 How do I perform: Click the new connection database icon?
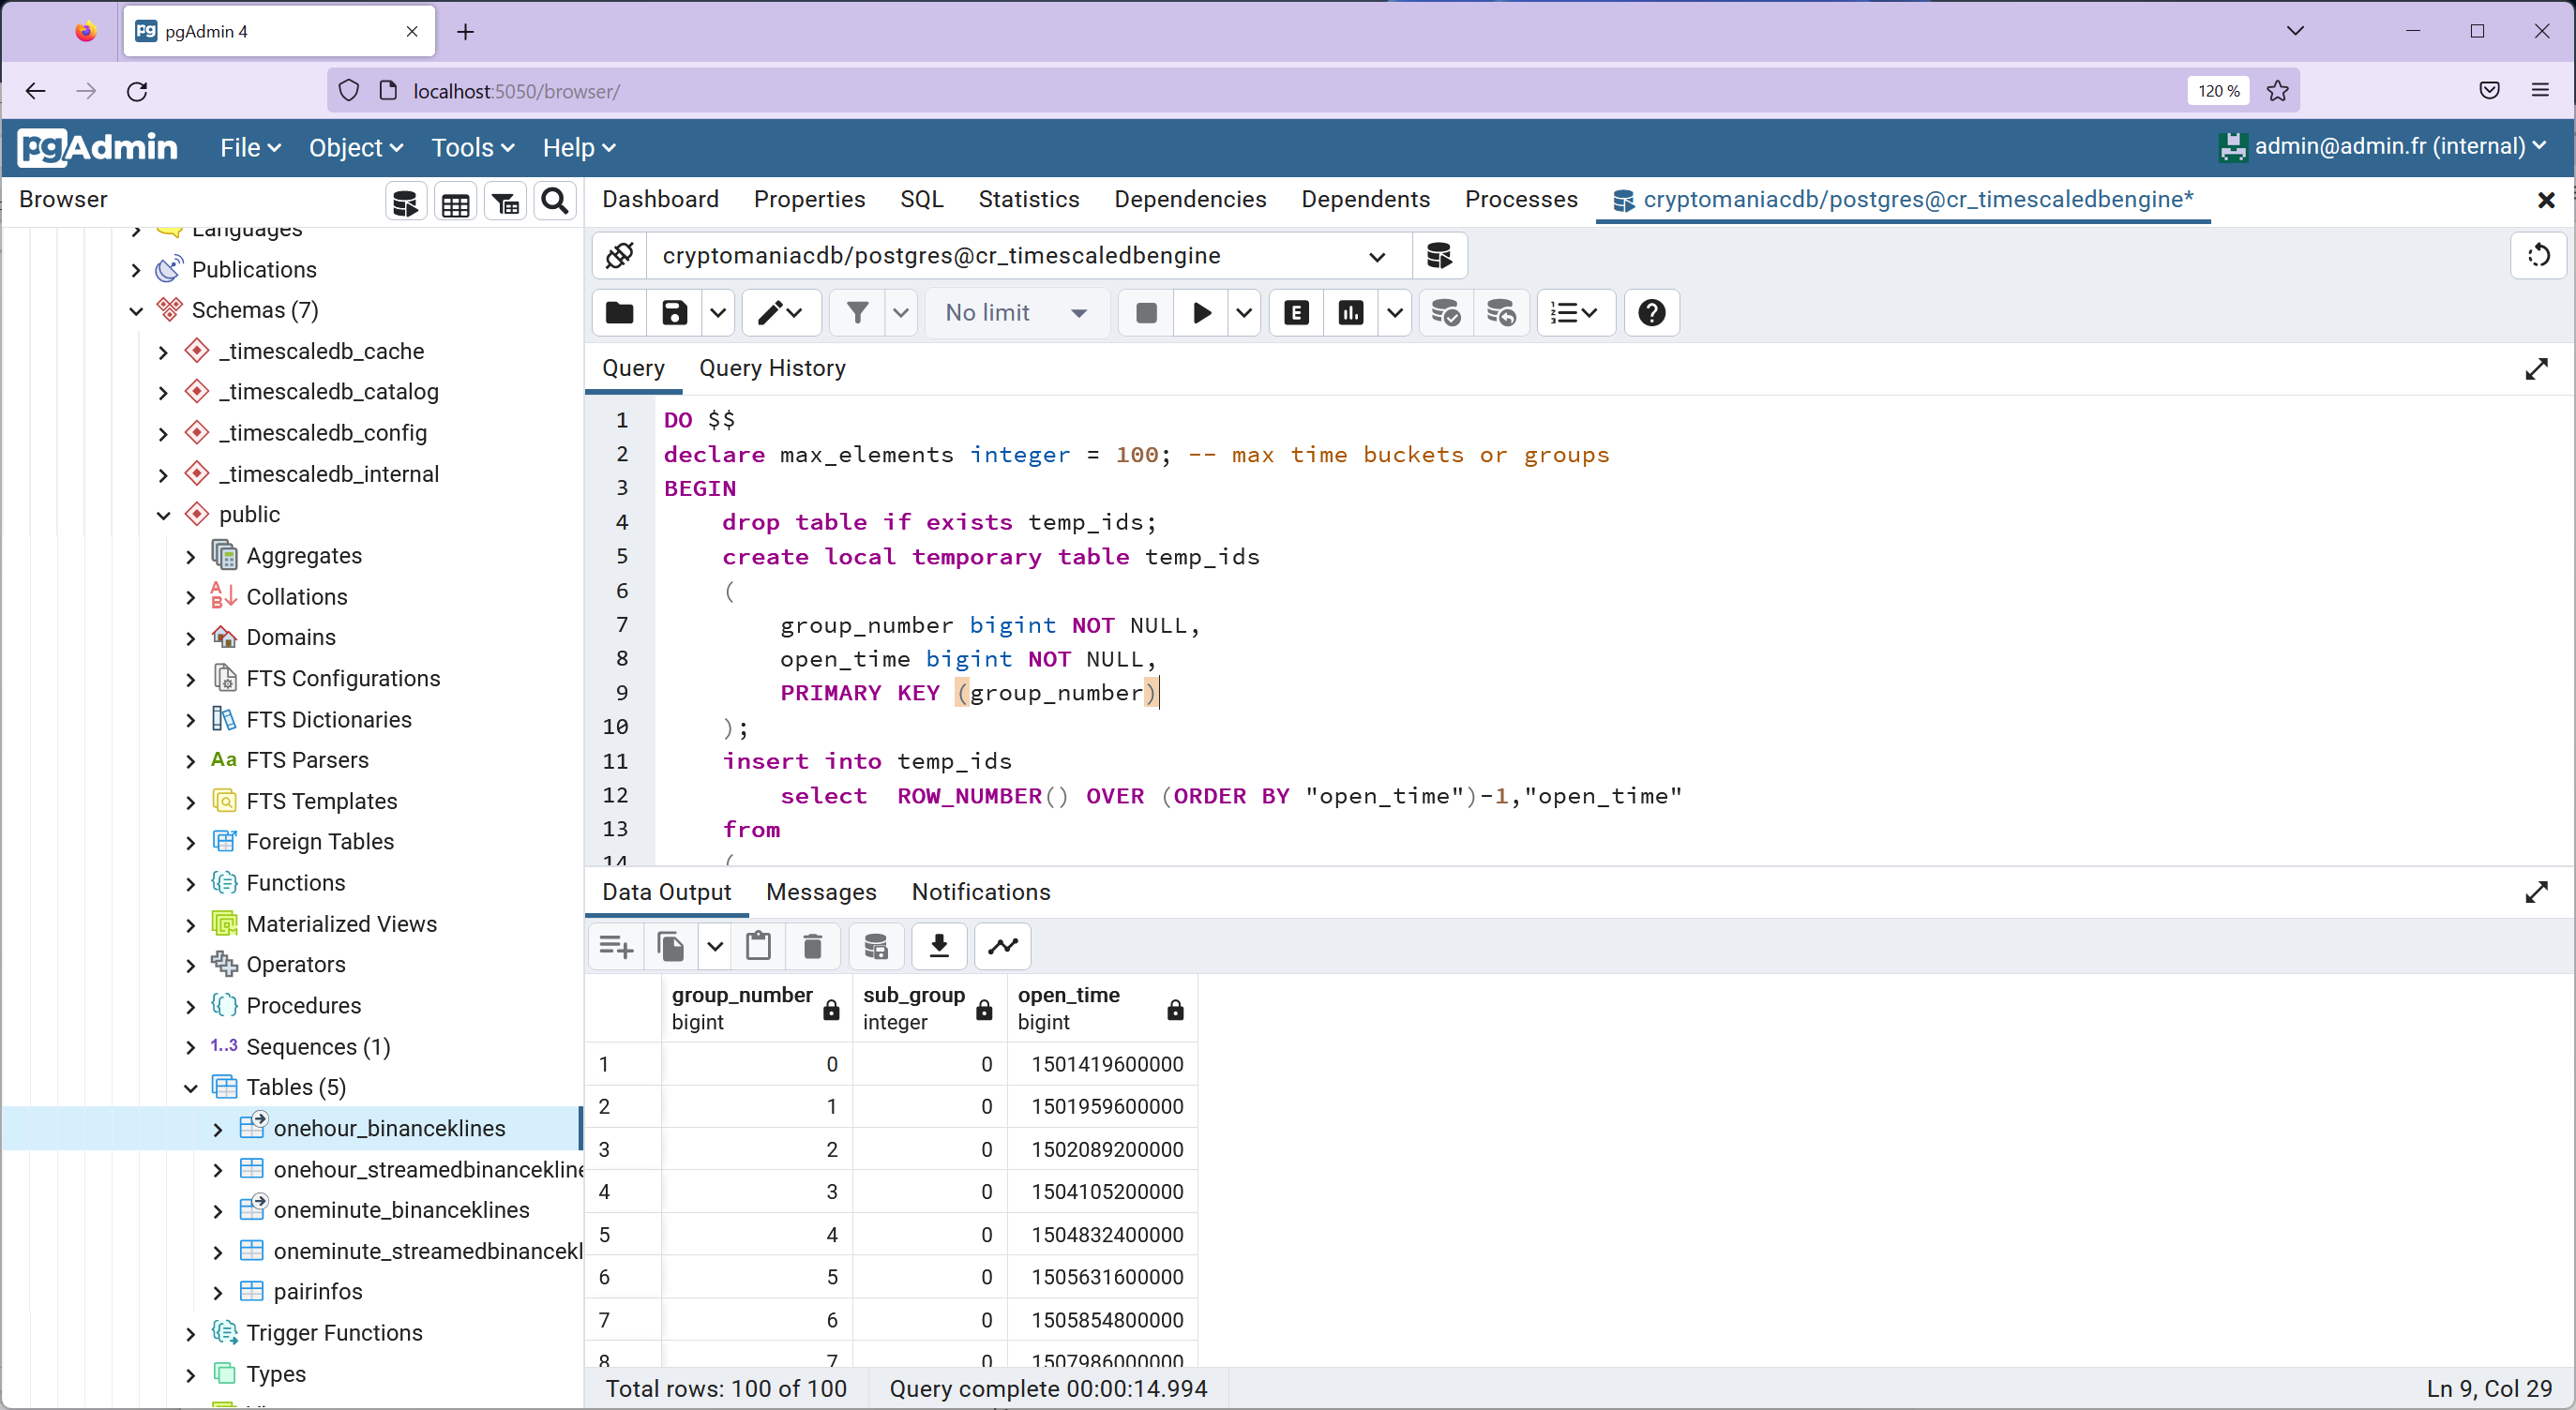tap(1439, 256)
